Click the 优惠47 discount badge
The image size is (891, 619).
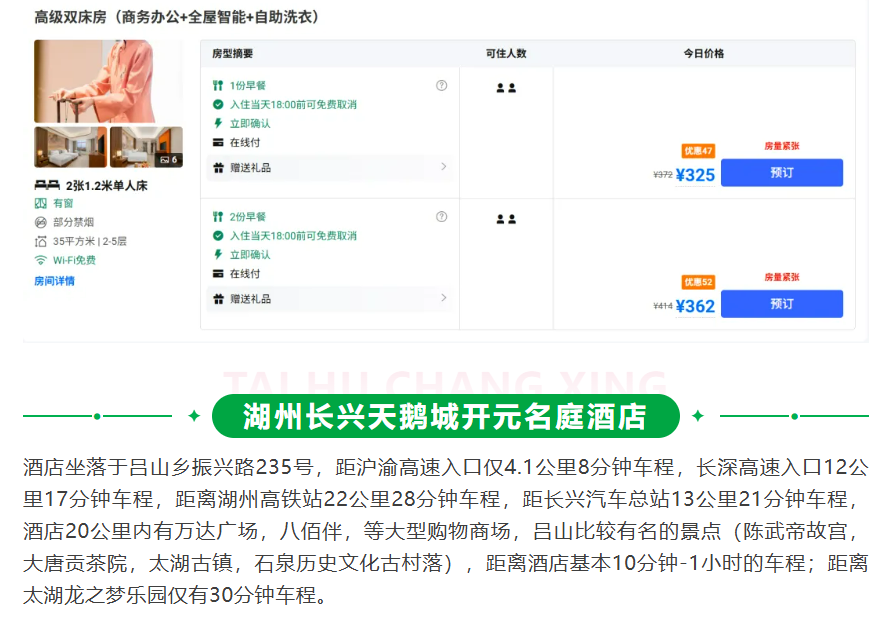(698, 151)
